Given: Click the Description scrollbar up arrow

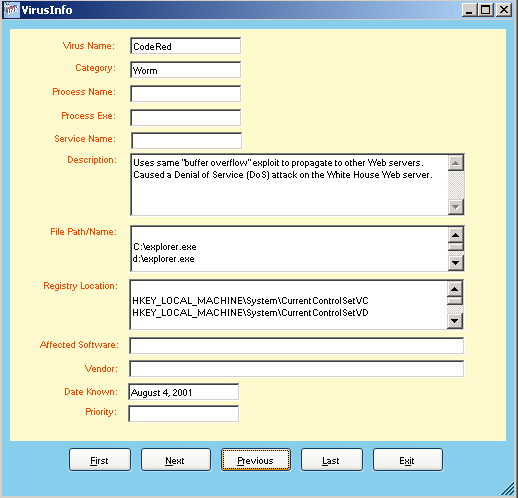Looking at the screenshot, I should (x=456, y=163).
